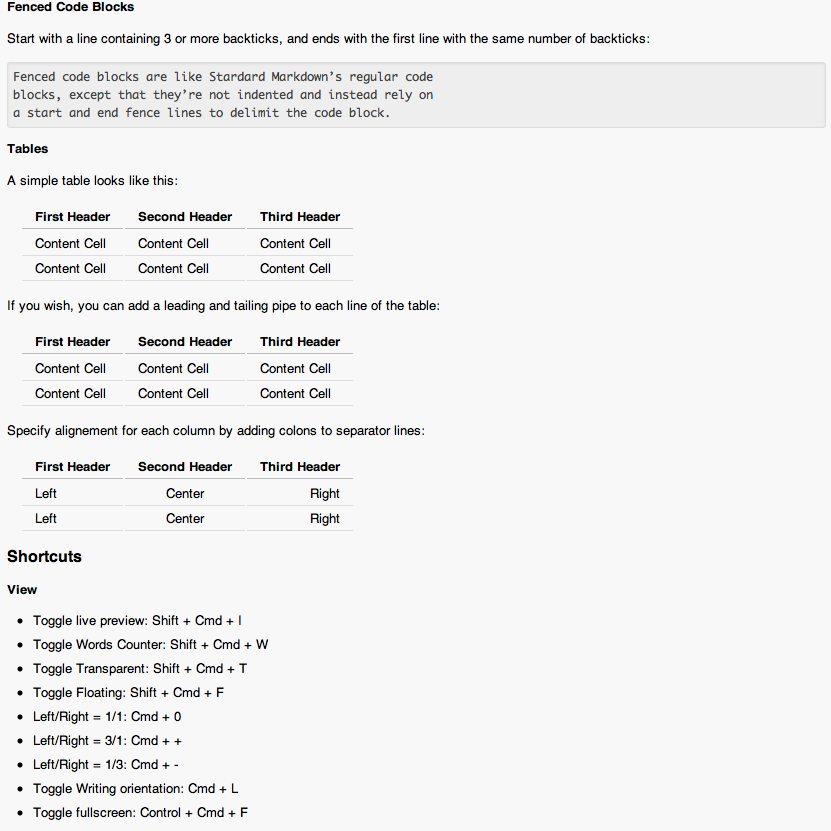Click the "Toggle Transparent" shortcut entry
Screen dimensions: 831x831
pyautogui.click(x=140, y=669)
